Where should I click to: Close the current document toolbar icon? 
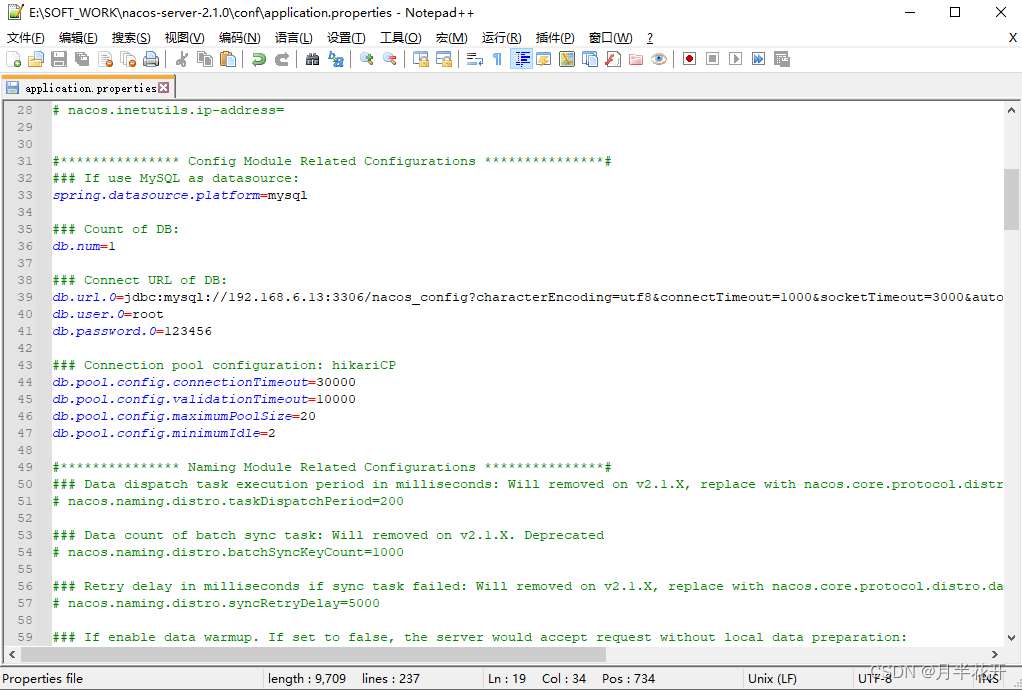coord(105,59)
